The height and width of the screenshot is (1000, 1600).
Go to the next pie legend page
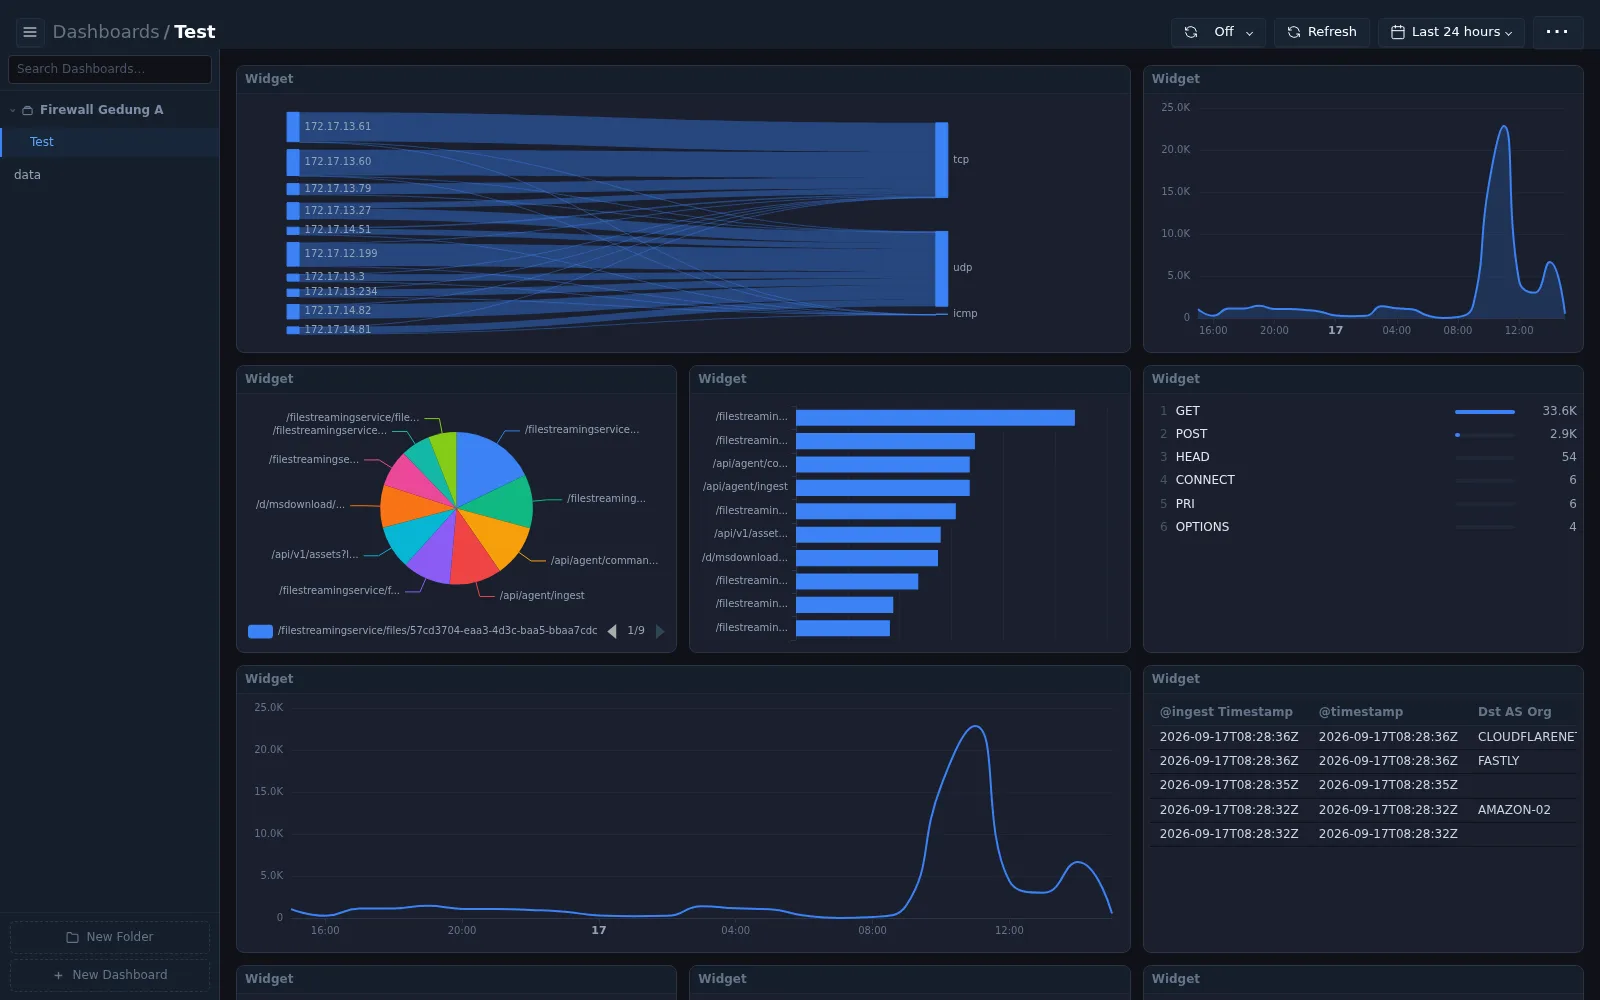660,631
